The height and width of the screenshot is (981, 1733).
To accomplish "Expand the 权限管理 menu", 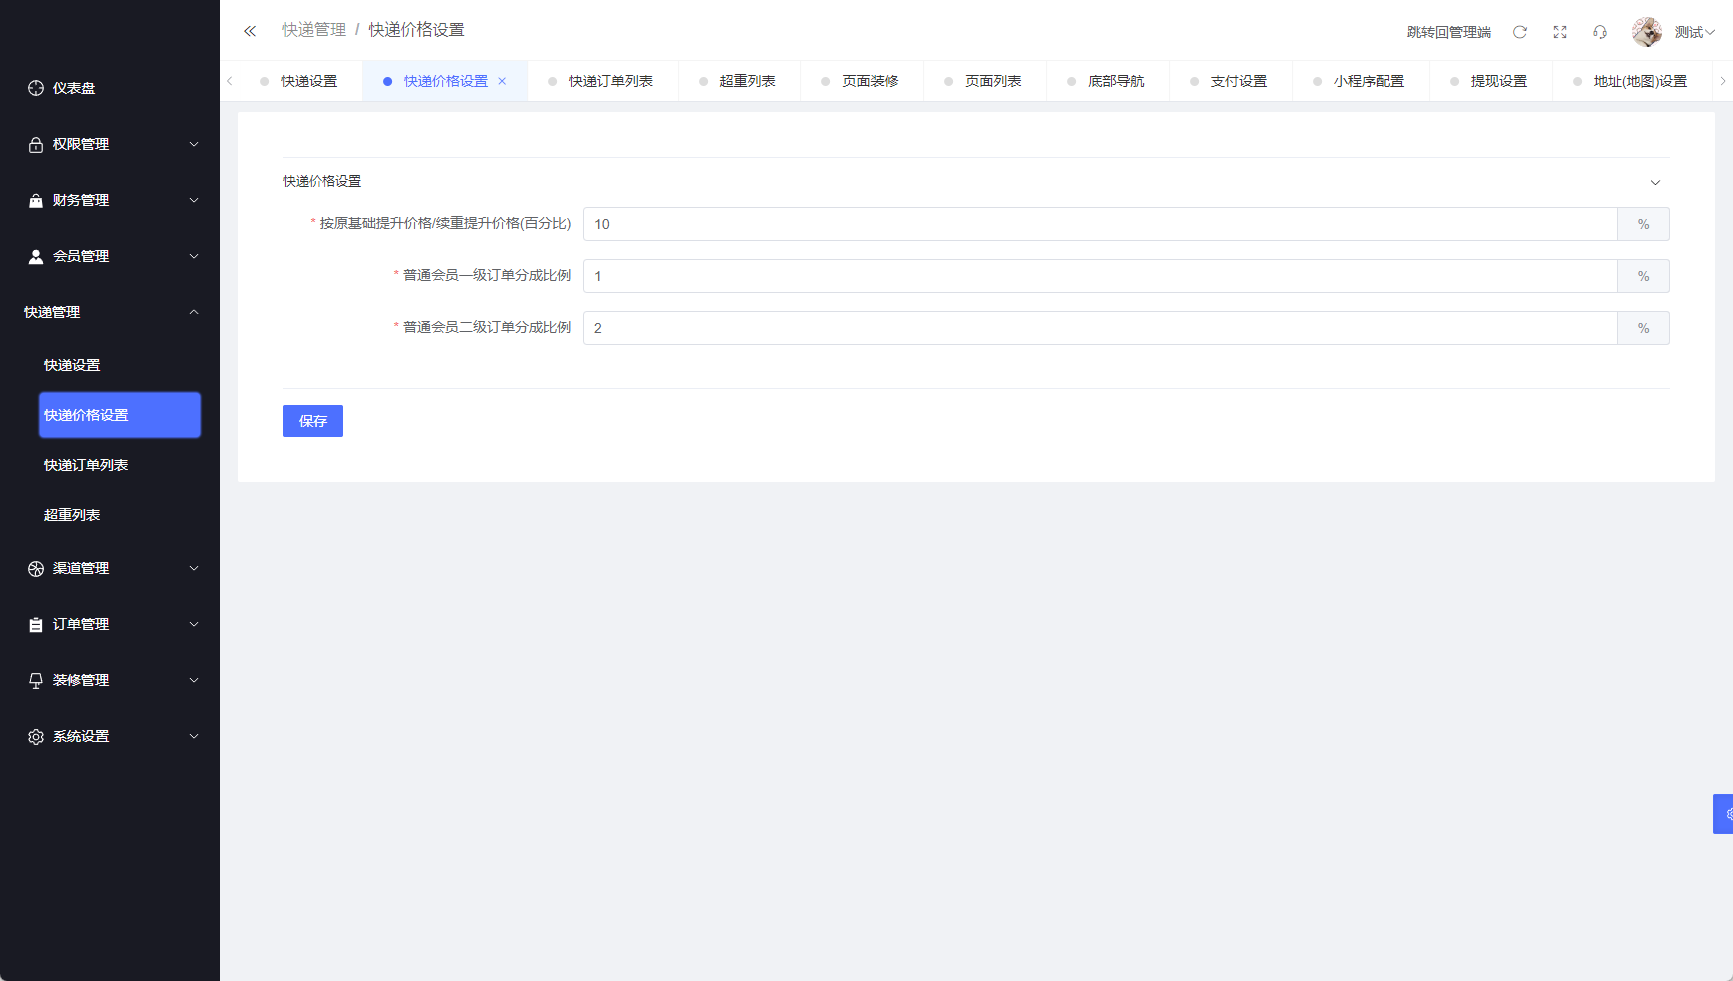I will 110,144.
